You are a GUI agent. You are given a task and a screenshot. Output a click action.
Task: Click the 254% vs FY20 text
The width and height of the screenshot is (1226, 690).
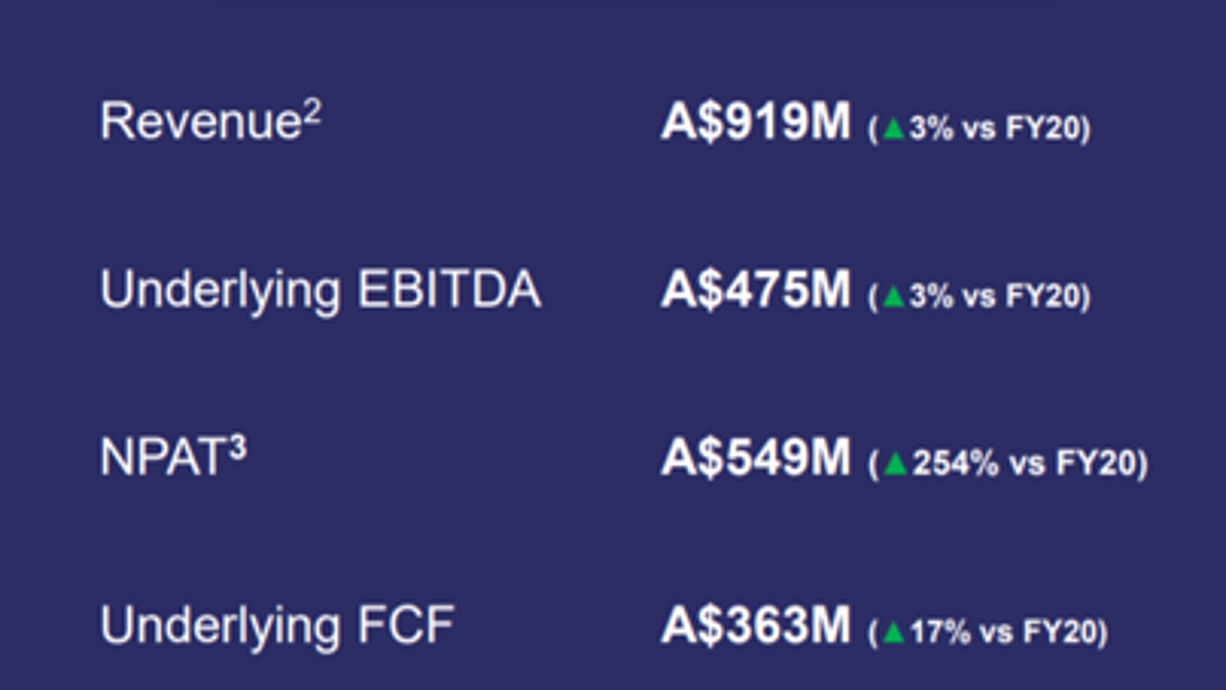point(1026,463)
